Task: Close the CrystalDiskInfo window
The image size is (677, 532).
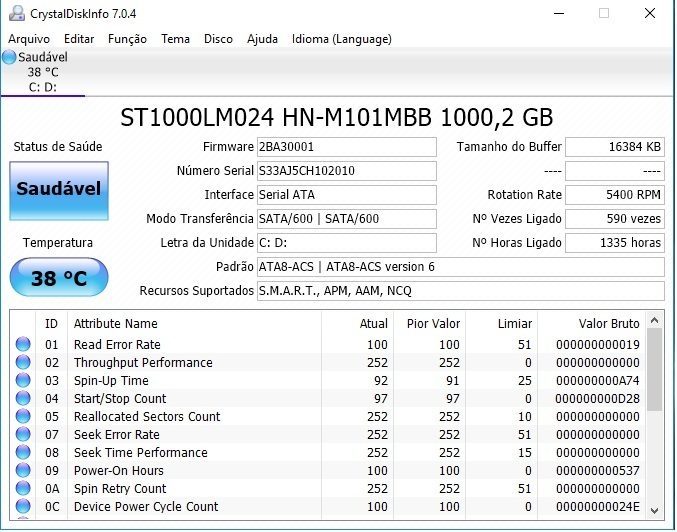Action: [x=650, y=13]
